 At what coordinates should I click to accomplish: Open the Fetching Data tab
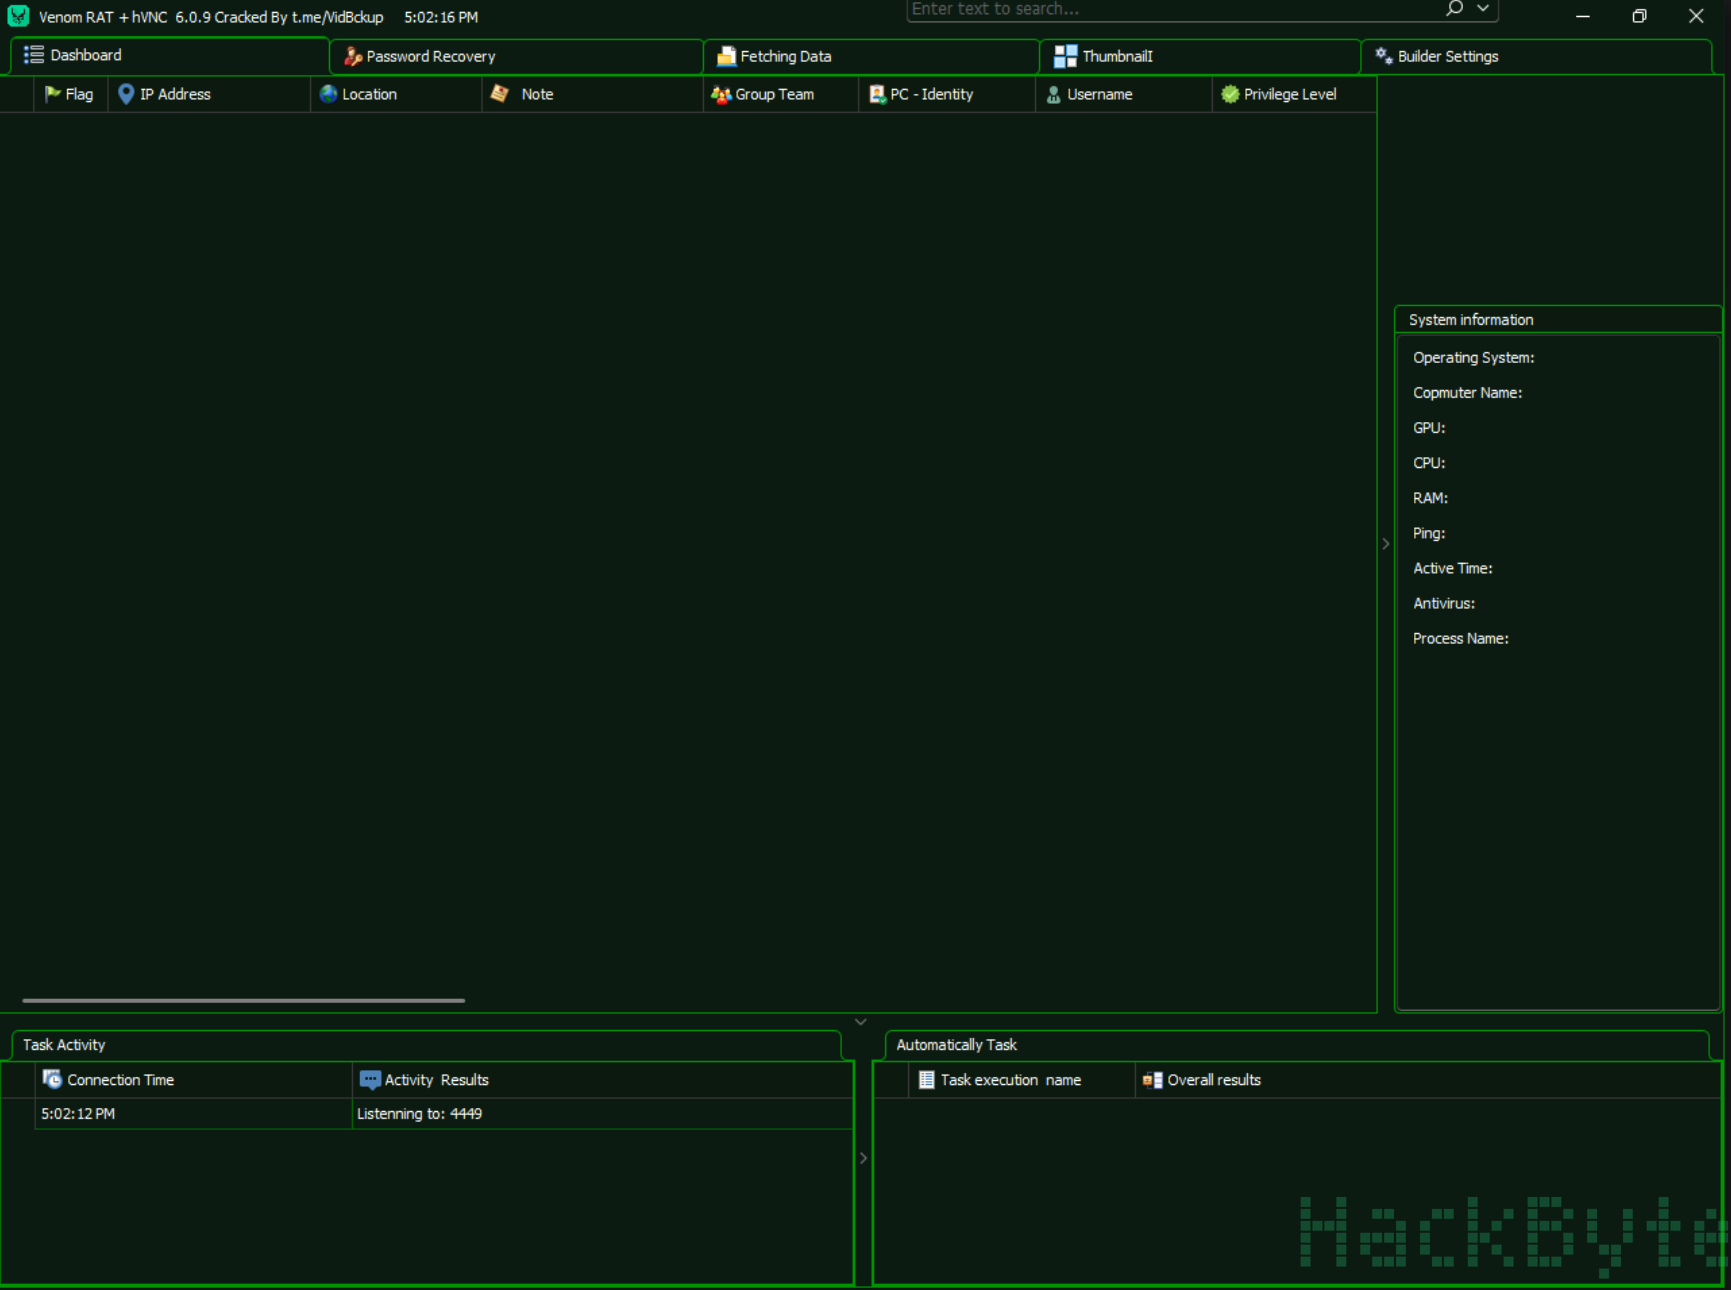pyautogui.click(x=871, y=56)
